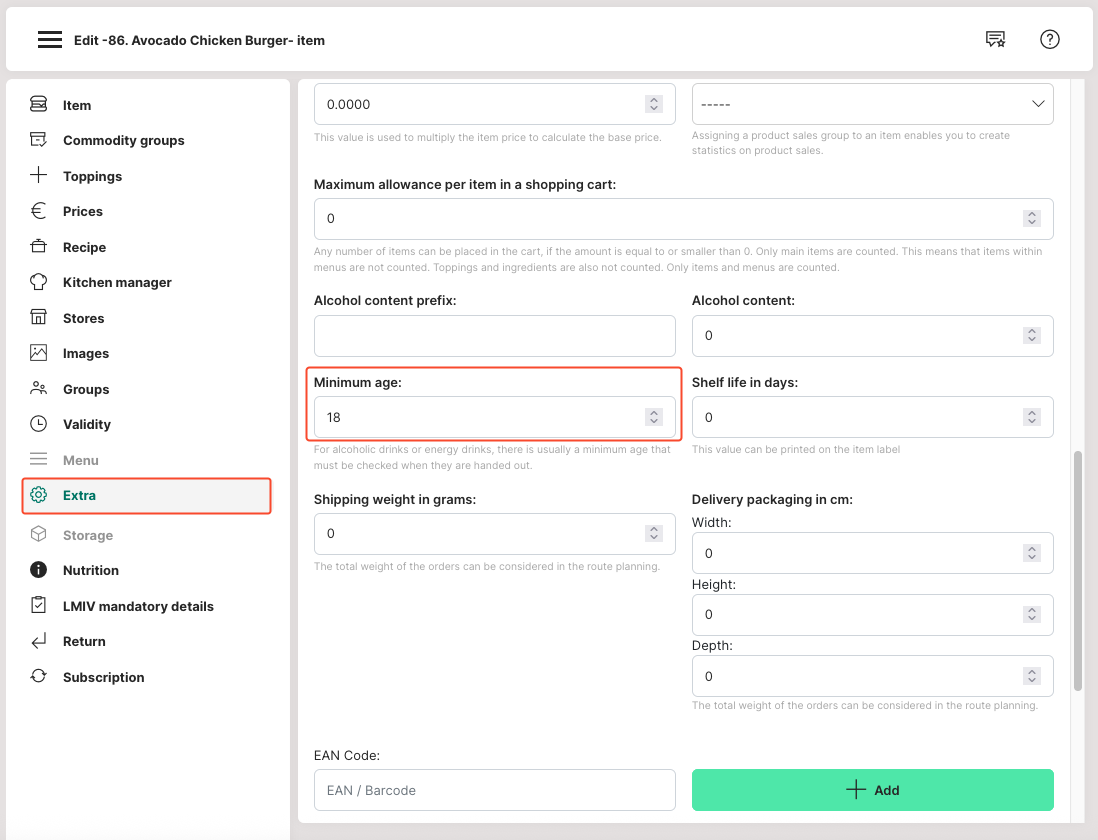This screenshot has height=840, width=1098.
Task: Switch to the Validity section
Action: tap(87, 424)
